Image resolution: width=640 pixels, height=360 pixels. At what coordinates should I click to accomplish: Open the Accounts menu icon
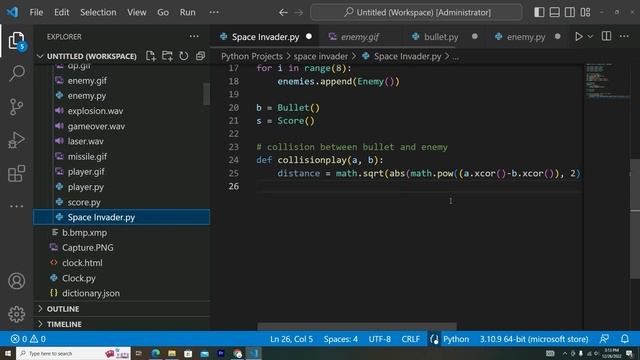(x=16, y=281)
